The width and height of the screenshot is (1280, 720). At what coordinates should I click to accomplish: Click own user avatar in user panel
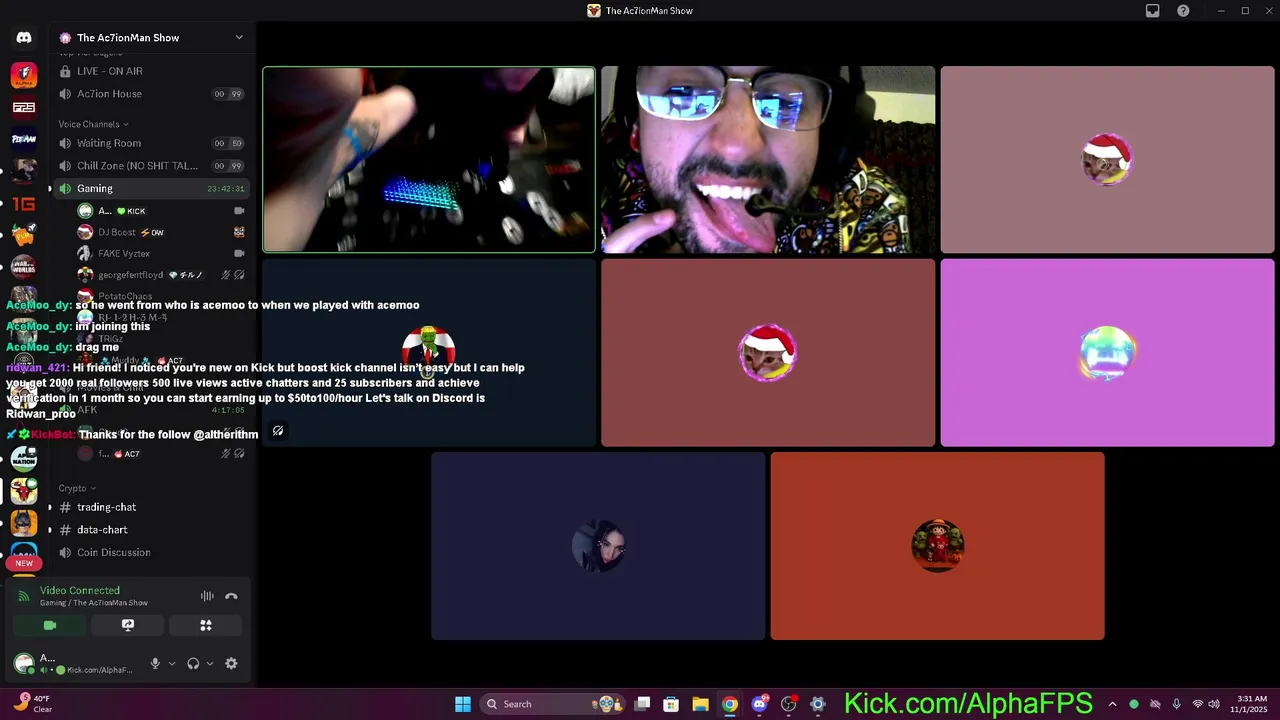24,663
